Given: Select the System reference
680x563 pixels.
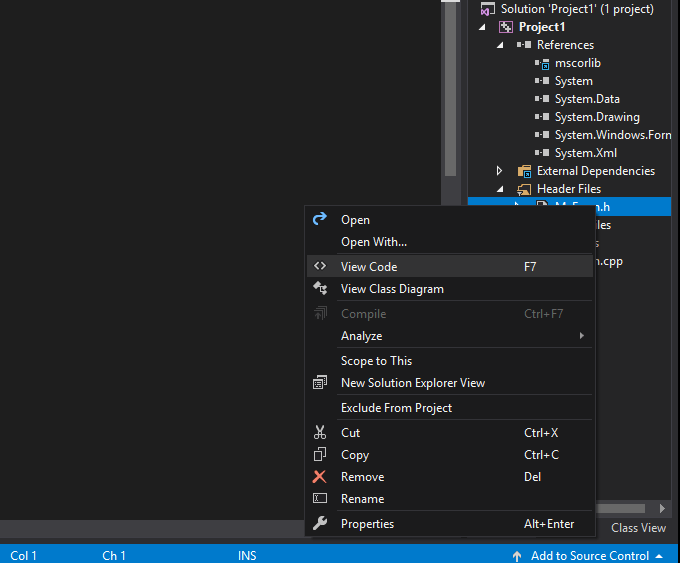Looking at the screenshot, I should pyautogui.click(x=573, y=81).
